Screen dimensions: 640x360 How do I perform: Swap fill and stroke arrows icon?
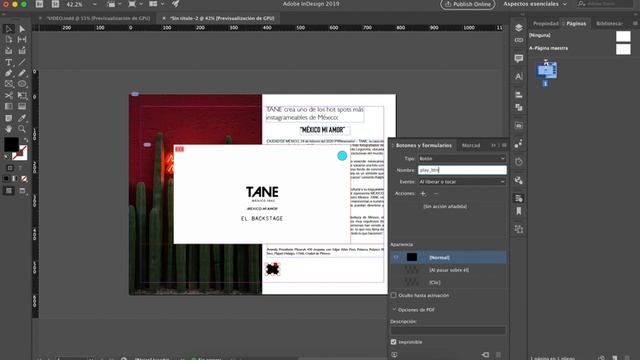pos(25,140)
